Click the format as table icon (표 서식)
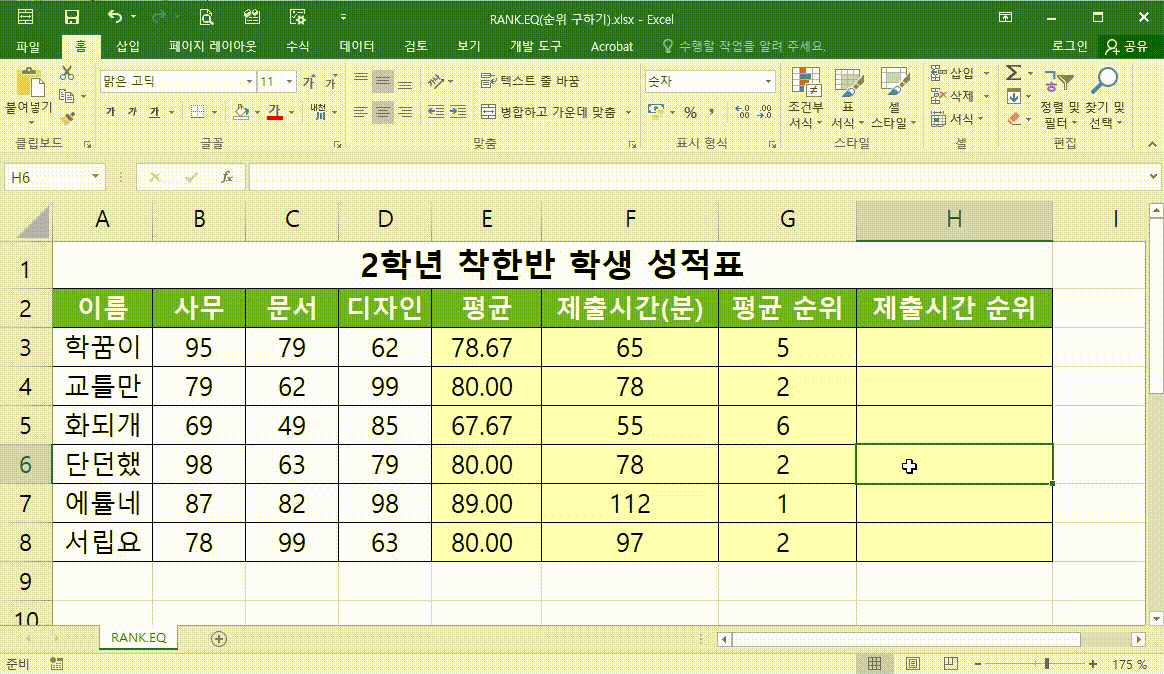Screen dimensions: 1164x674 [850, 97]
